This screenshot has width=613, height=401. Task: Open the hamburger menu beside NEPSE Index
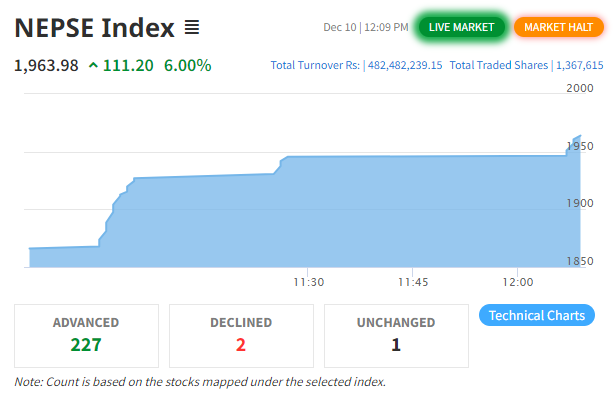coord(192,27)
